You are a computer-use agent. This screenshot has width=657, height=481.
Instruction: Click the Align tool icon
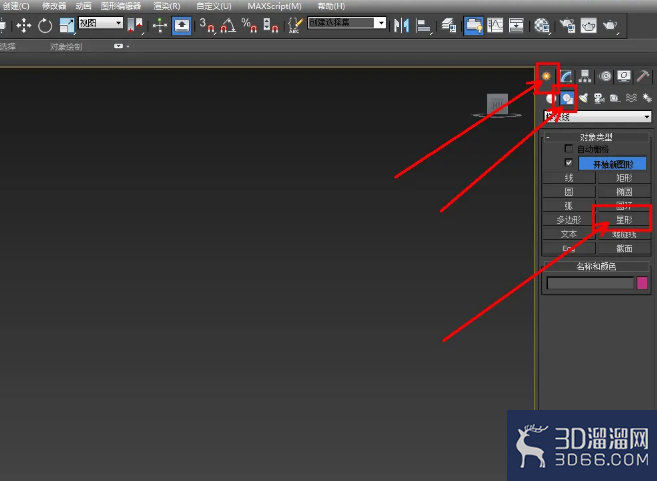pos(424,26)
